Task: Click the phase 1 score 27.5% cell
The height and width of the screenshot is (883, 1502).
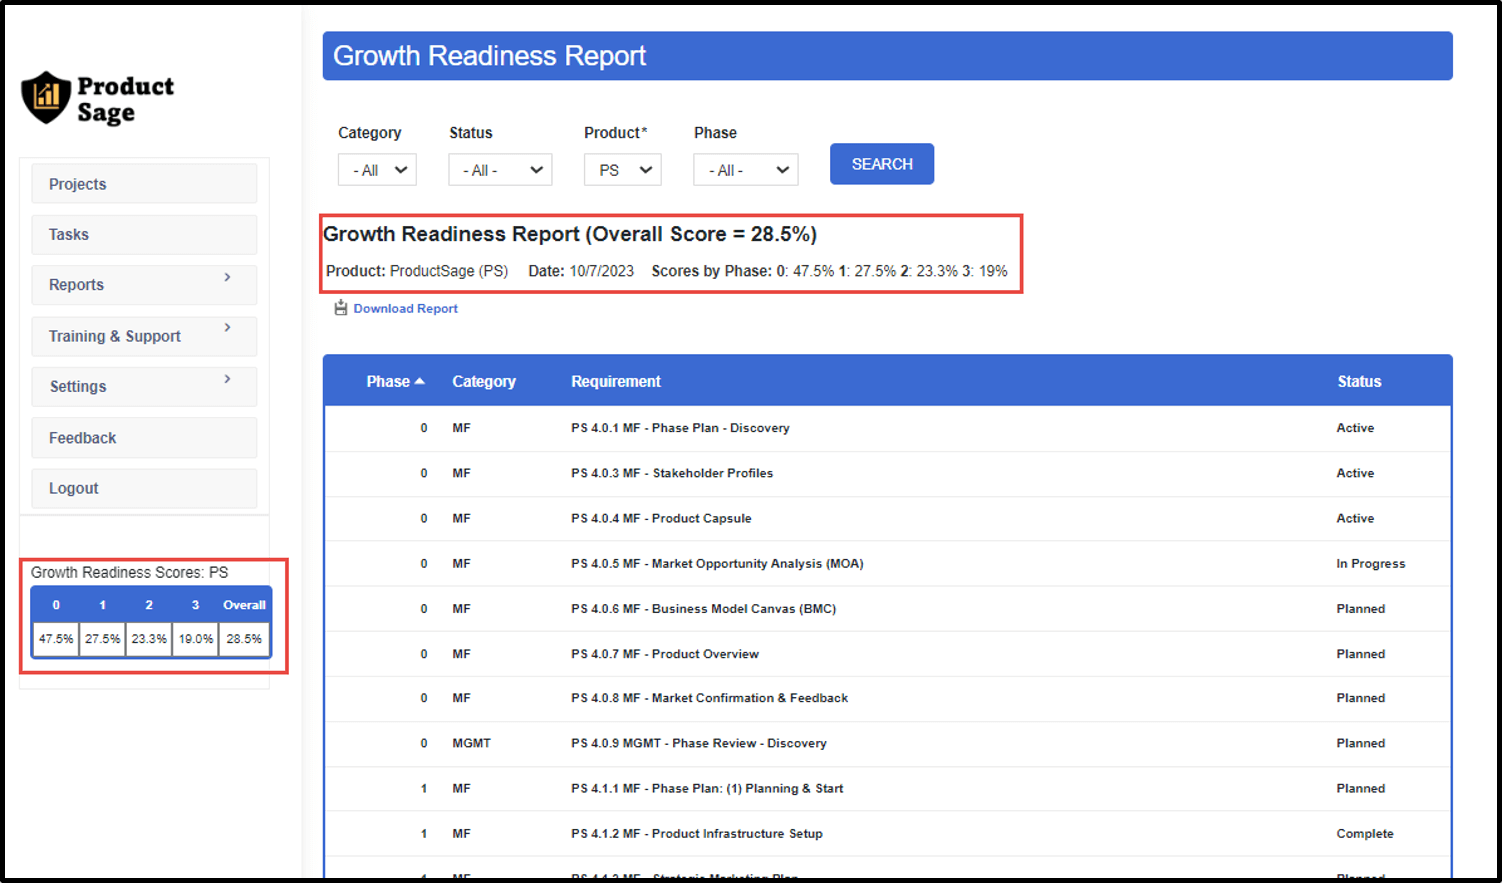Action: tap(103, 639)
